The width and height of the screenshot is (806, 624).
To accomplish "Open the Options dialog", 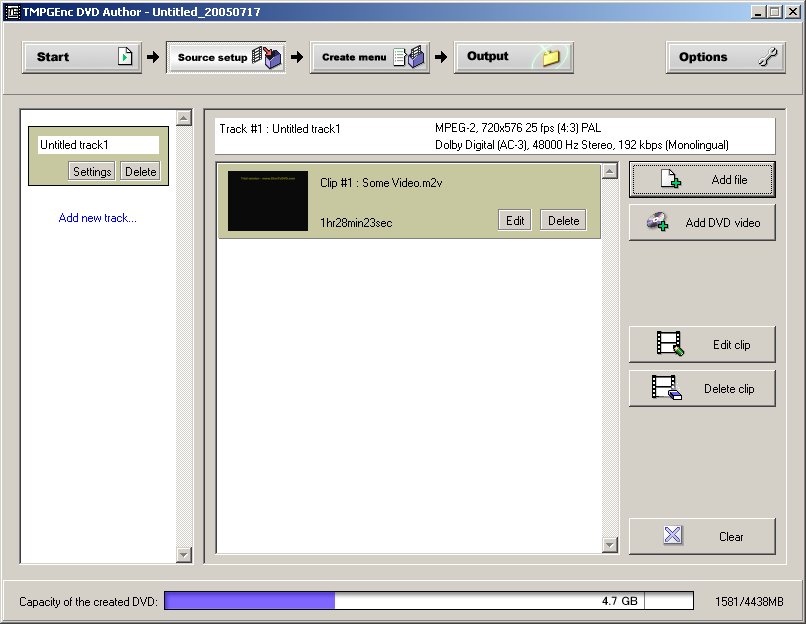I will [726, 57].
